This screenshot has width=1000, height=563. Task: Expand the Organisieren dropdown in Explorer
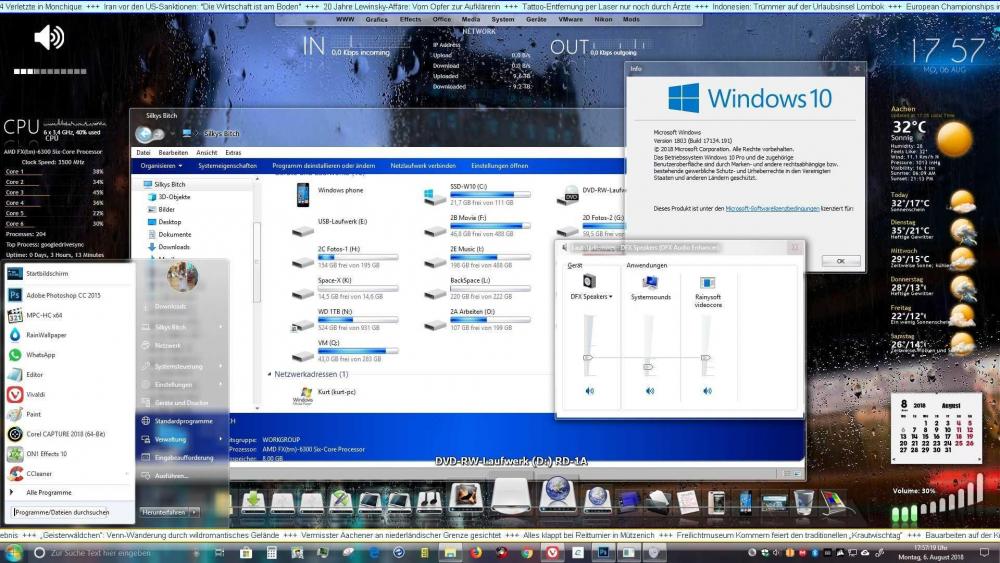[161, 166]
